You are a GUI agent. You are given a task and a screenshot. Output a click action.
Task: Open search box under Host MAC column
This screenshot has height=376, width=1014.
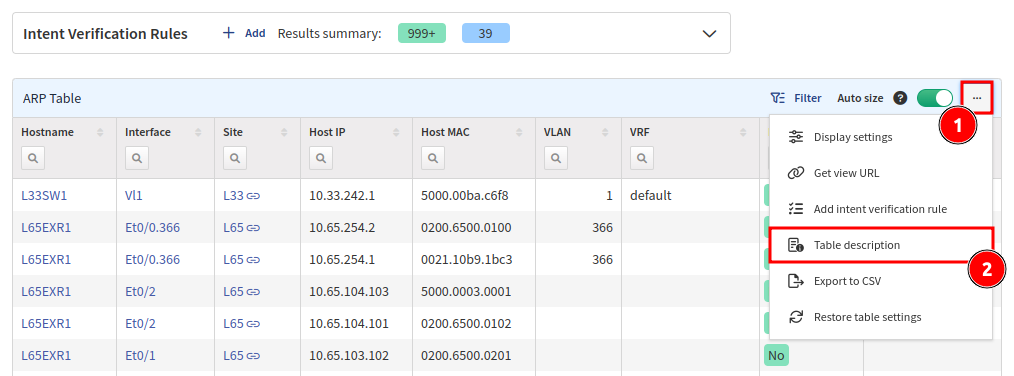[x=431, y=158]
